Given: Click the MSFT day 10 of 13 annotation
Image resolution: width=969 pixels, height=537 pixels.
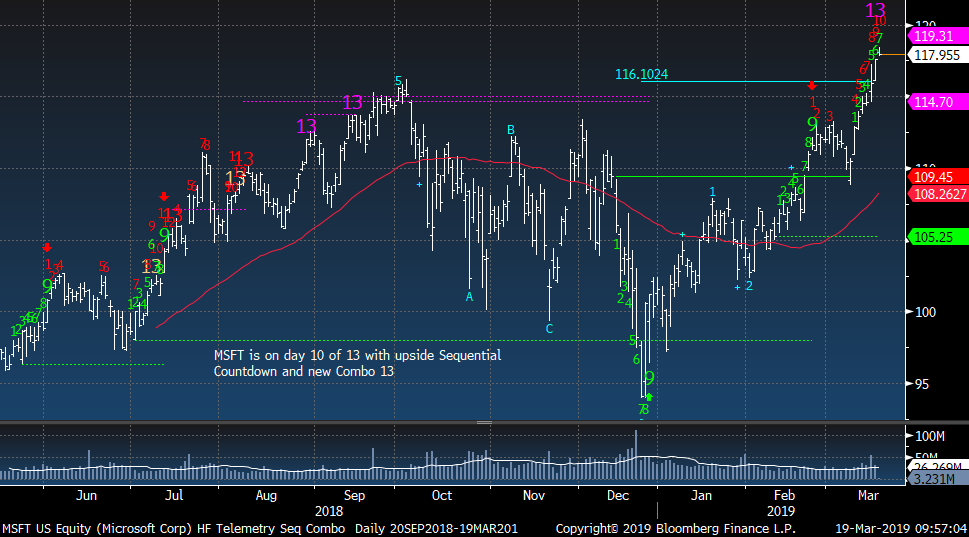Looking at the screenshot, I should [x=357, y=363].
